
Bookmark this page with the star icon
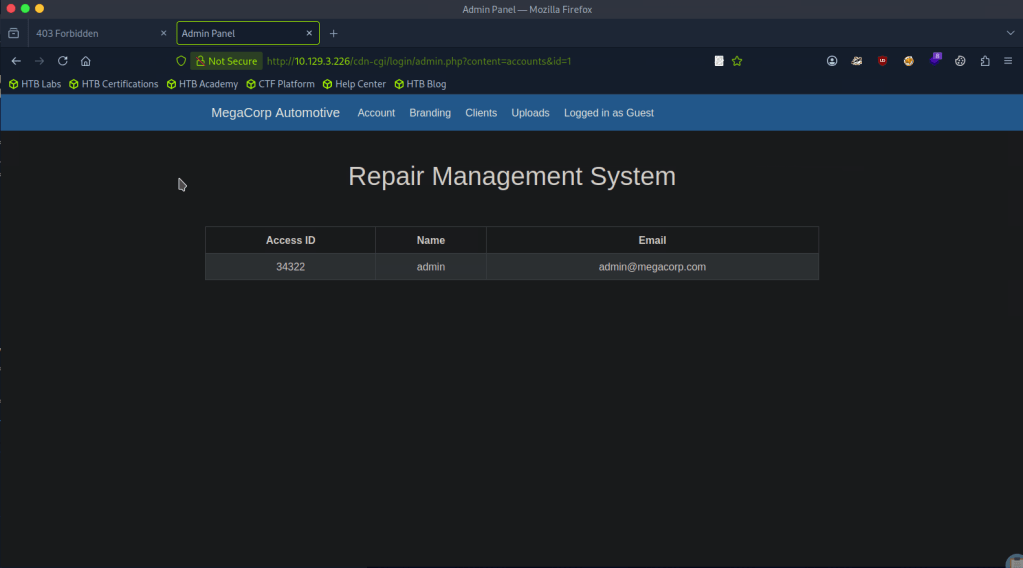tap(737, 61)
